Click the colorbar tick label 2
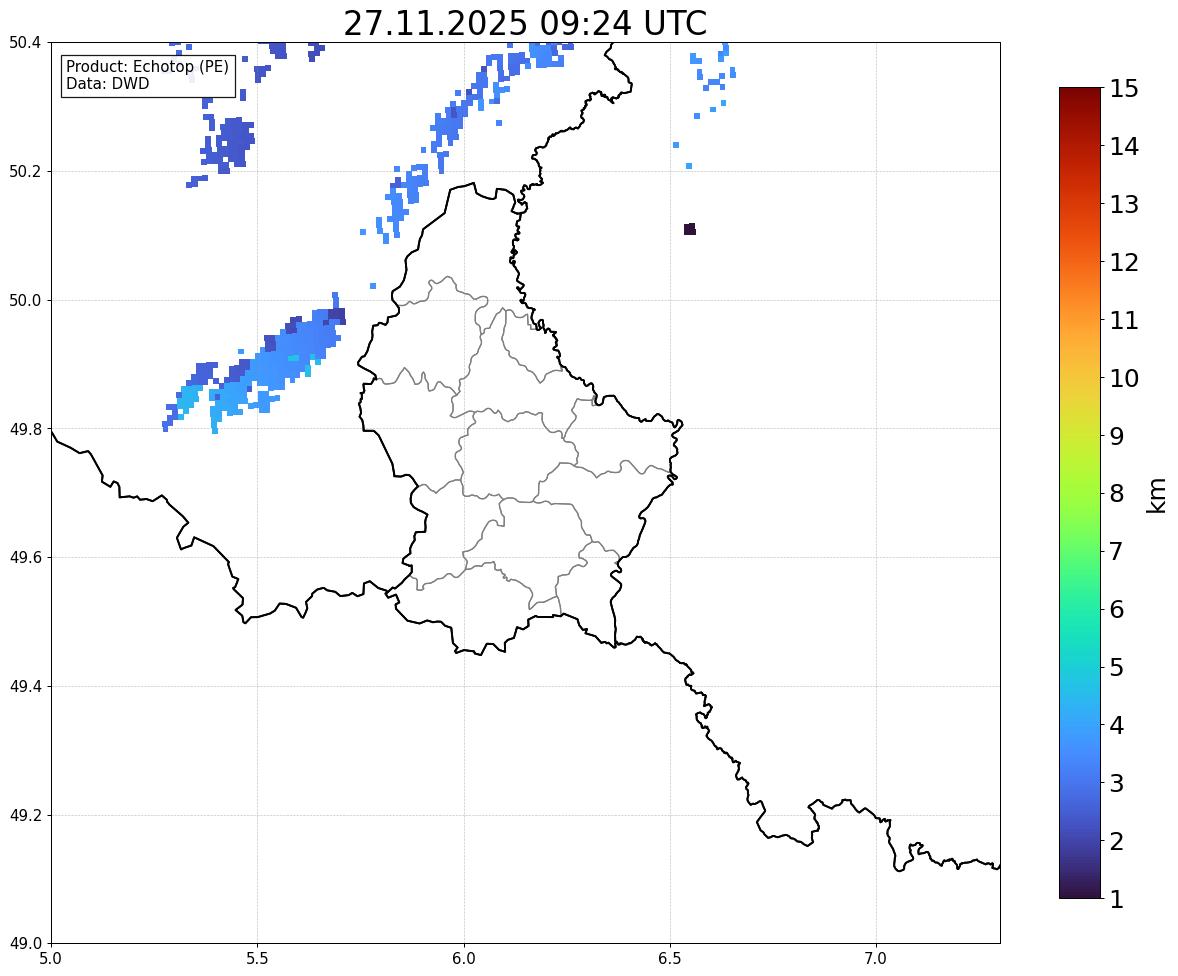This screenshot has width=1178, height=976. coord(1117,841)
